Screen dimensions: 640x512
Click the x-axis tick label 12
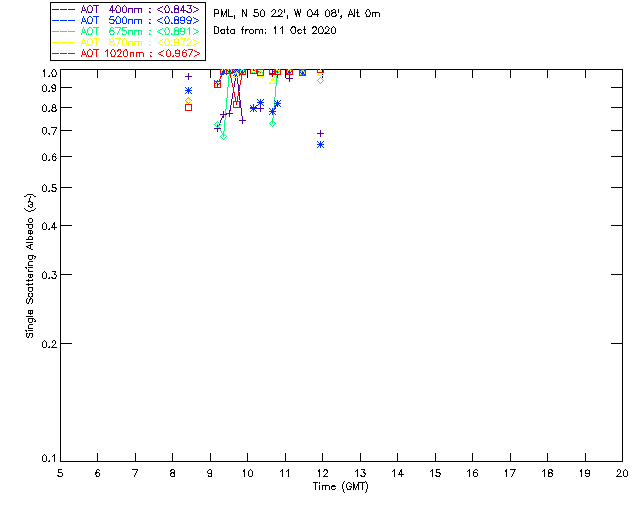point(322,473)
